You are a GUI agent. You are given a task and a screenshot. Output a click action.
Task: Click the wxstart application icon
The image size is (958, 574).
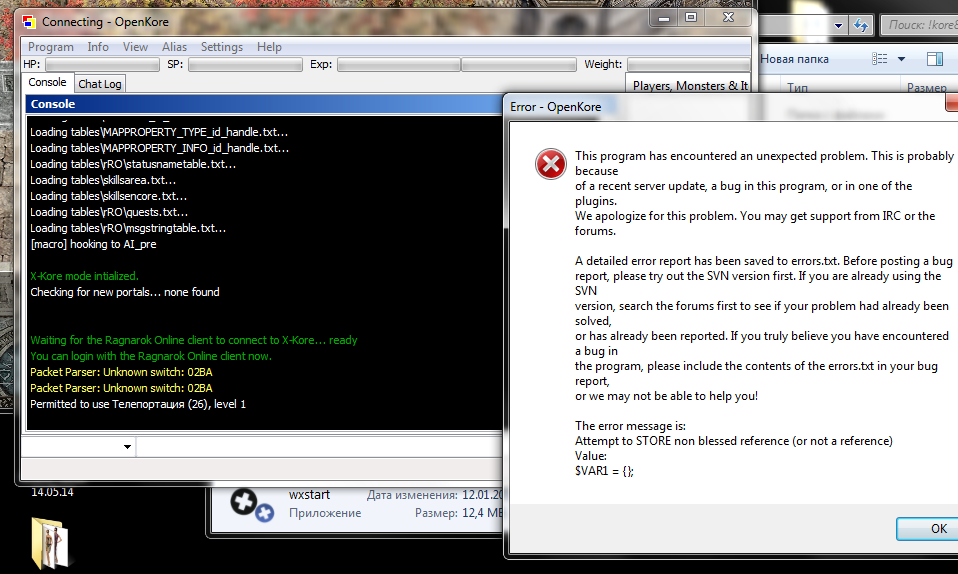coord(251,504)
